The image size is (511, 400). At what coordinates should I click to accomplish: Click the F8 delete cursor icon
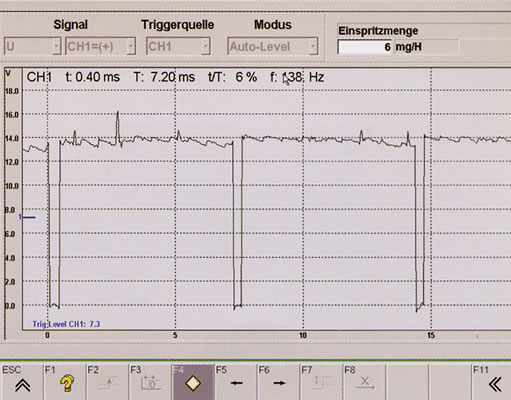coord(365,383)
